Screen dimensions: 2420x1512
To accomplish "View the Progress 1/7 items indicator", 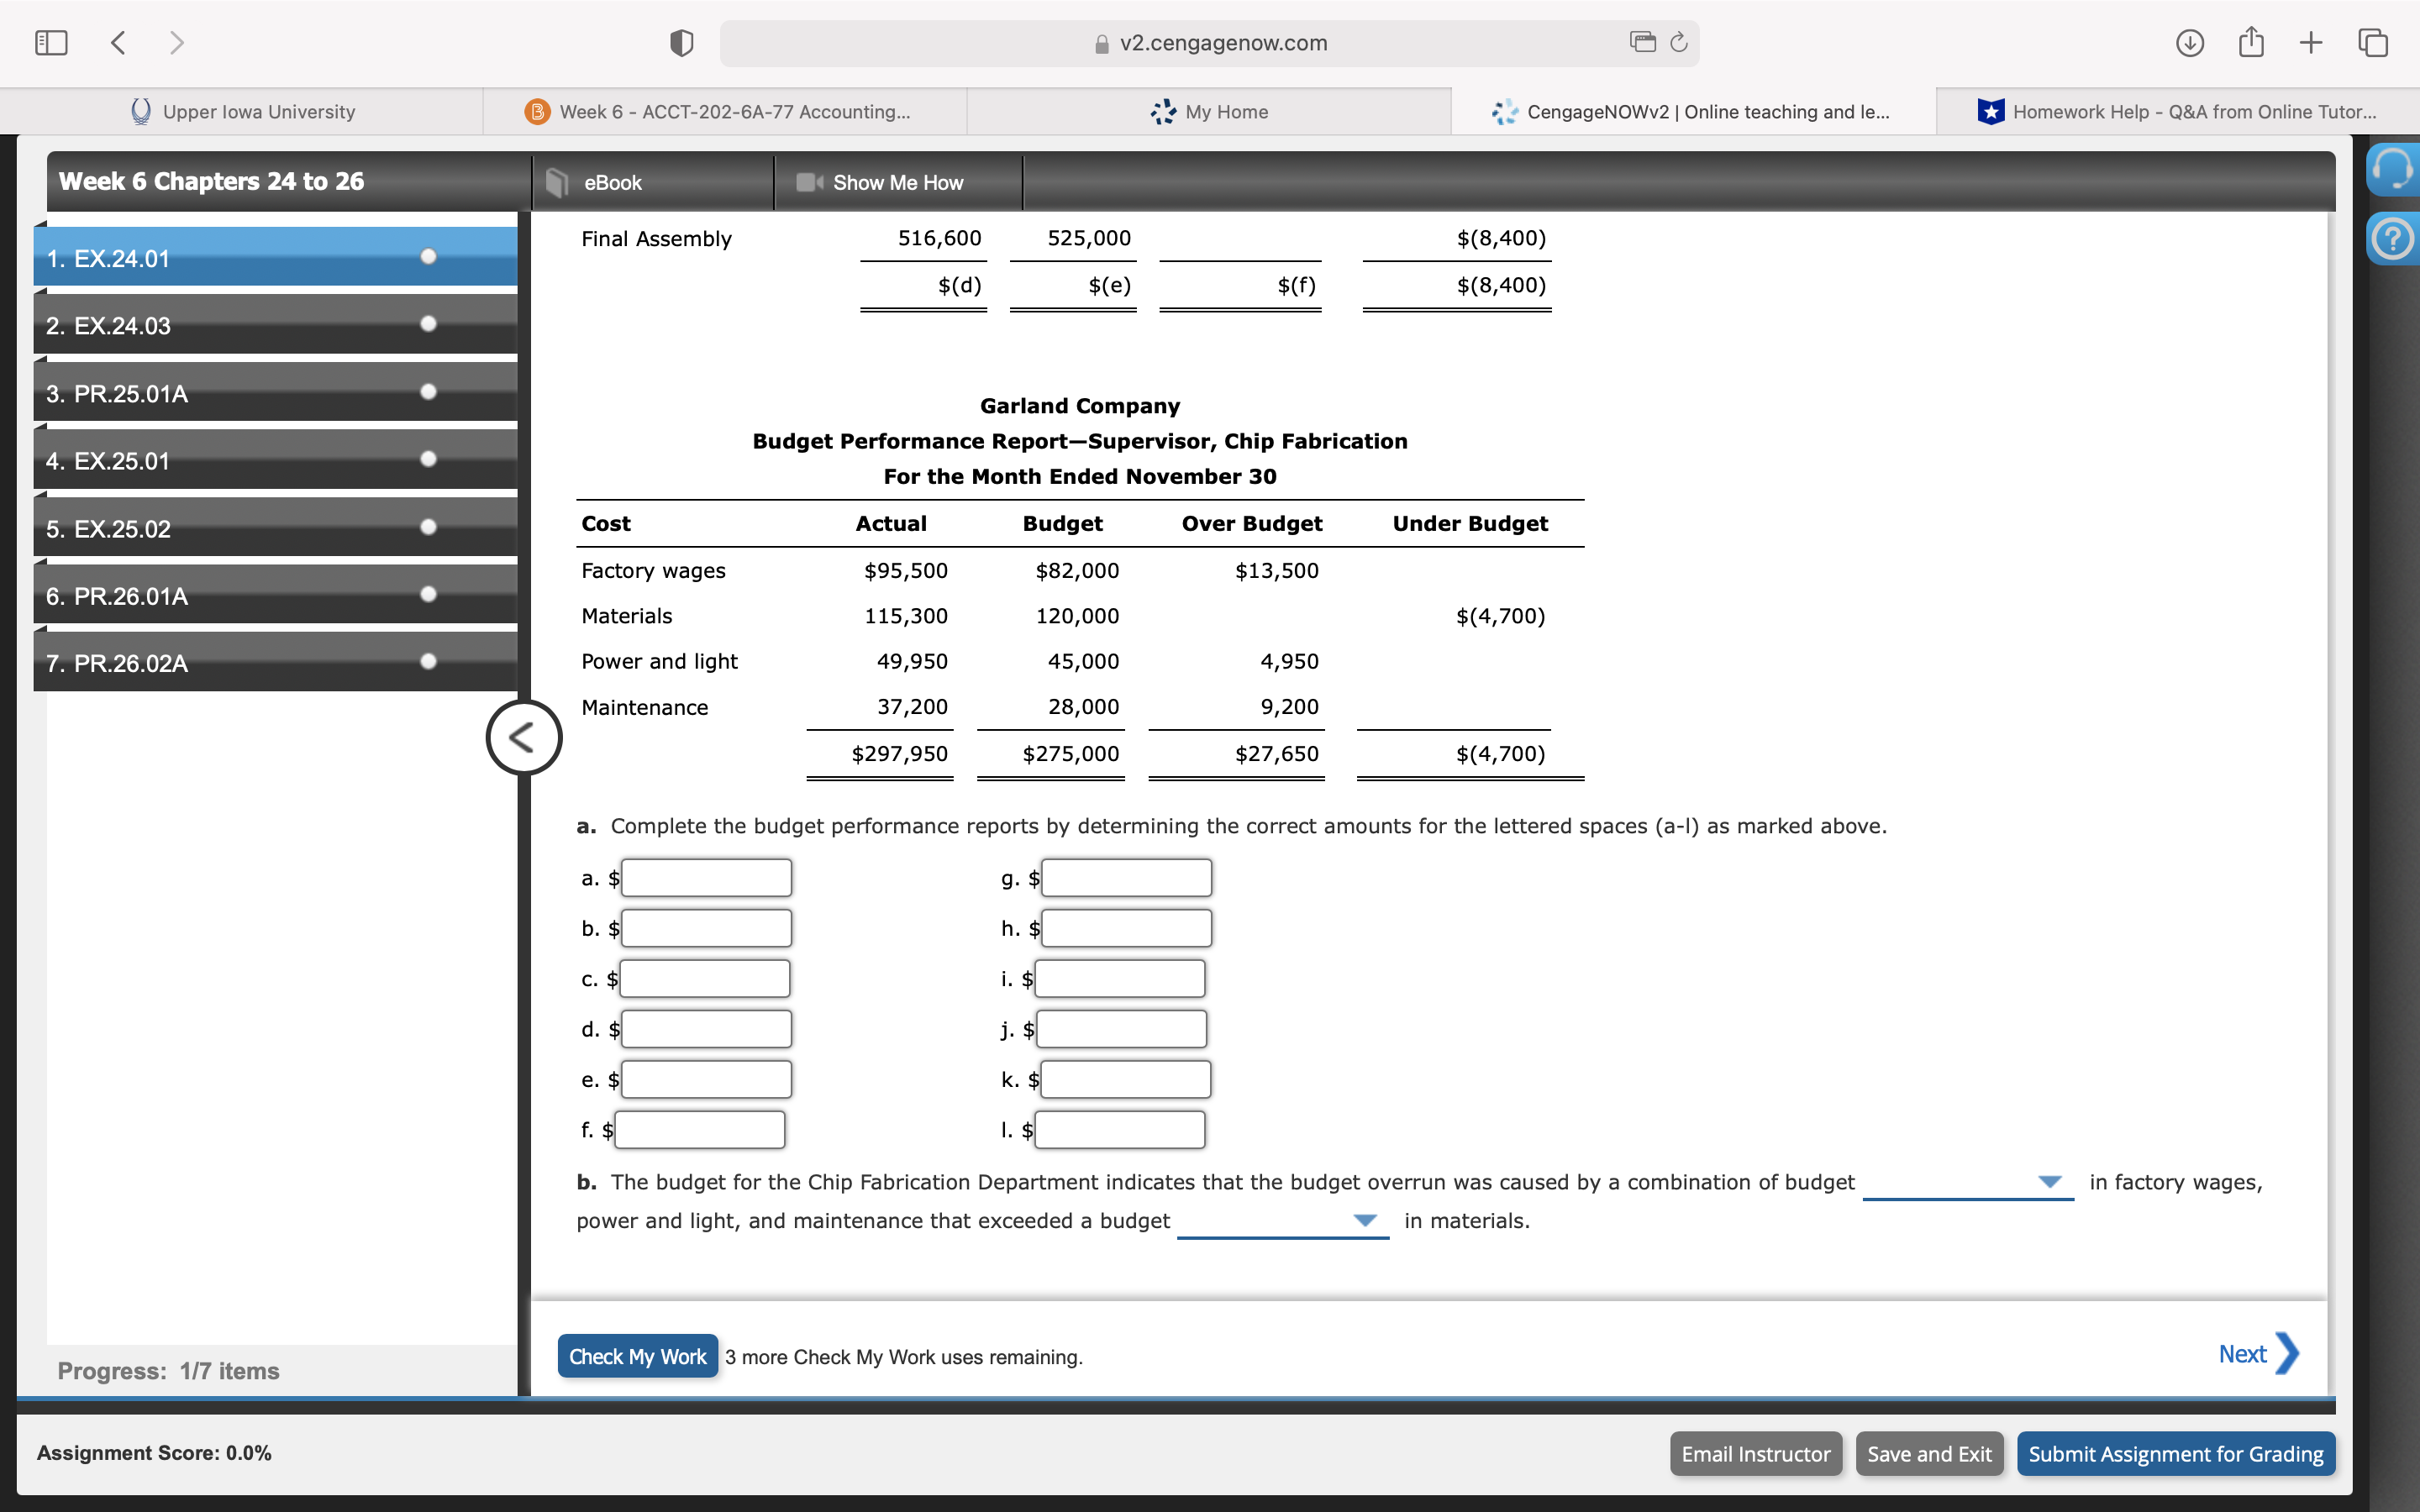I will [x=167, y=1371].
